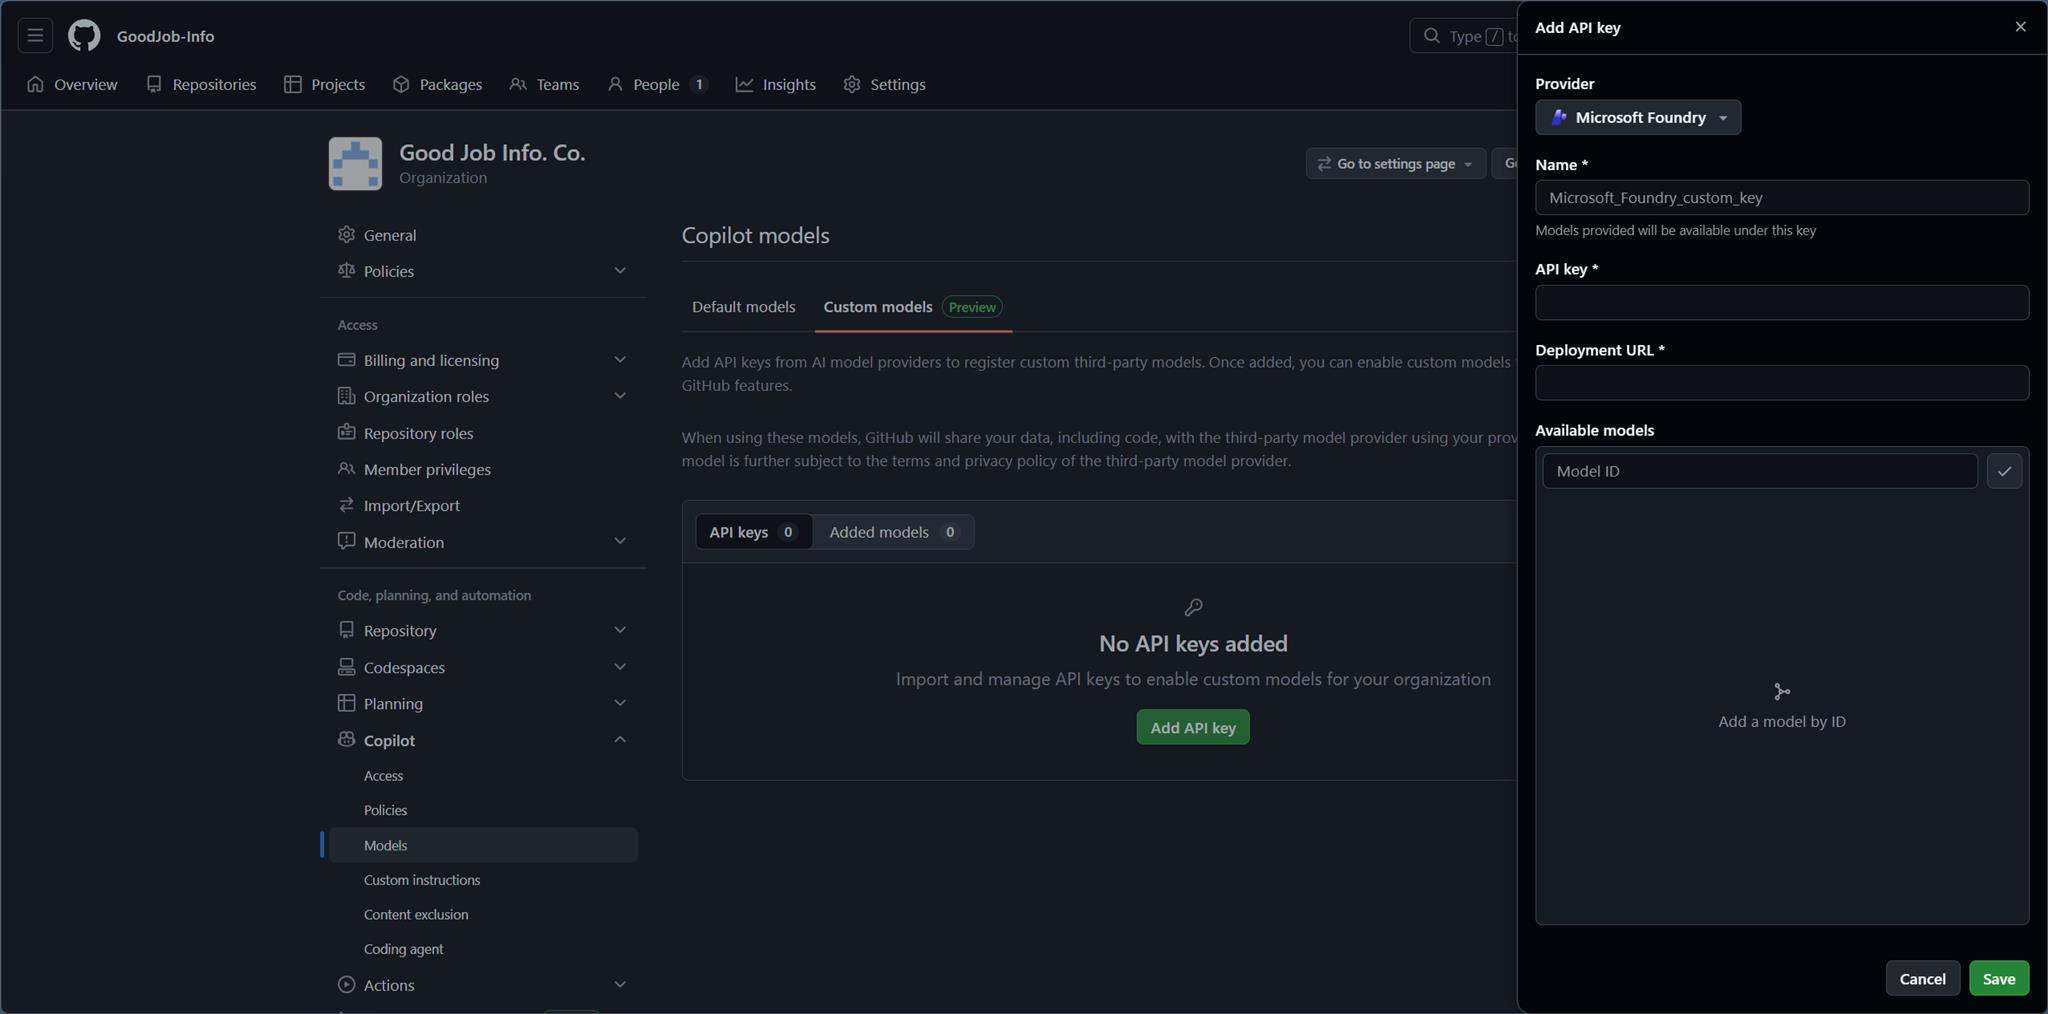2048x1014 pixels.
Task: Click the GitHub logo icon
Action: 84,36
